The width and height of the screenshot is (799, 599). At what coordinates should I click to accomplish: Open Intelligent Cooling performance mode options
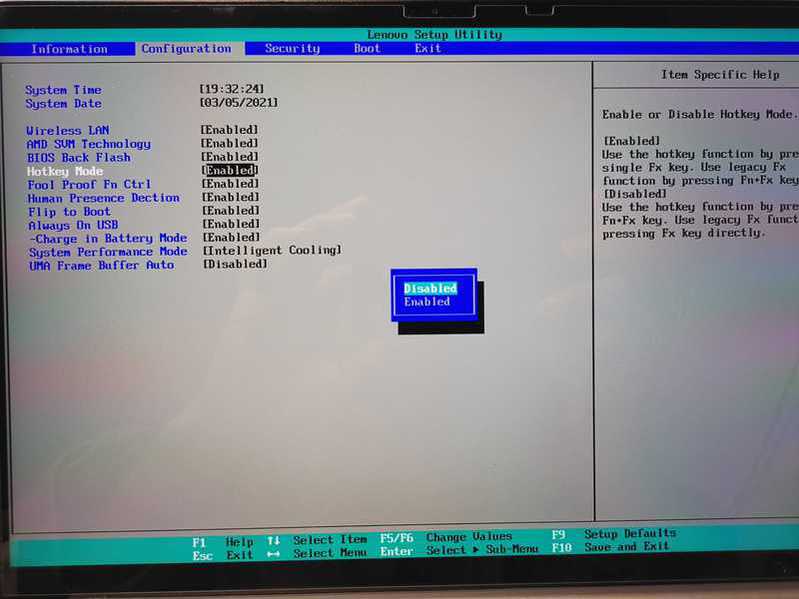(x=272, y=251)
